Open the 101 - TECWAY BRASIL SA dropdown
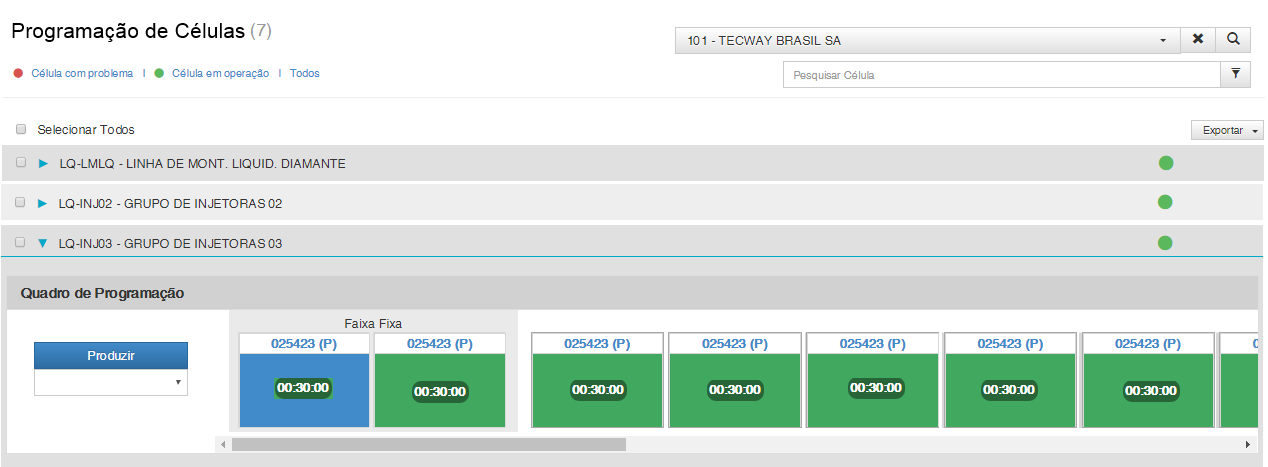Viewport: 1268px width, 467px height. click(x=927, y=40)
